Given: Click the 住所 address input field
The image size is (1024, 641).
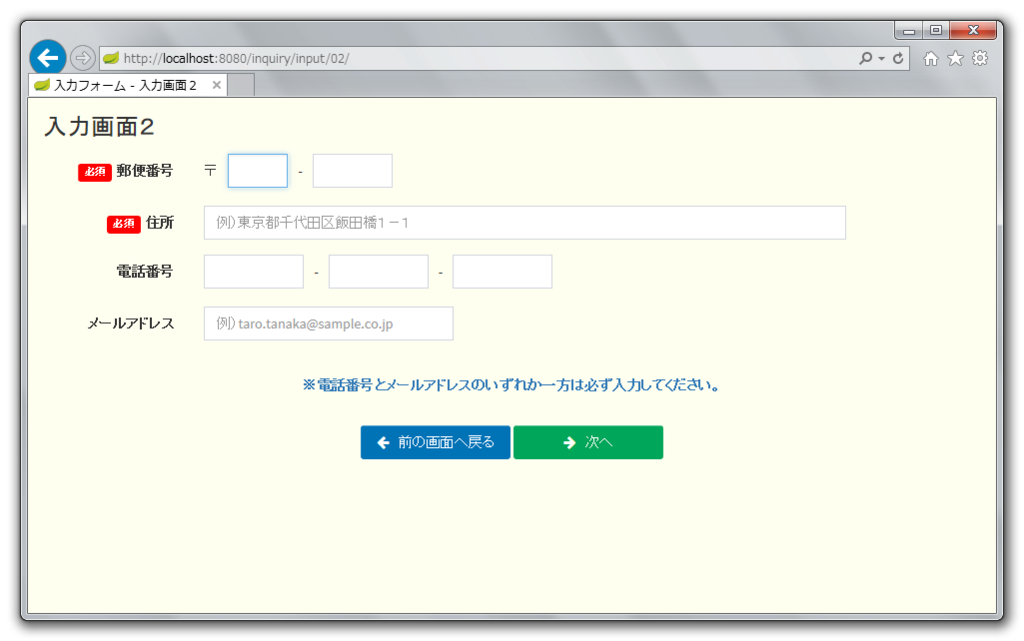Looking at the screenshot, I should 524,223.
